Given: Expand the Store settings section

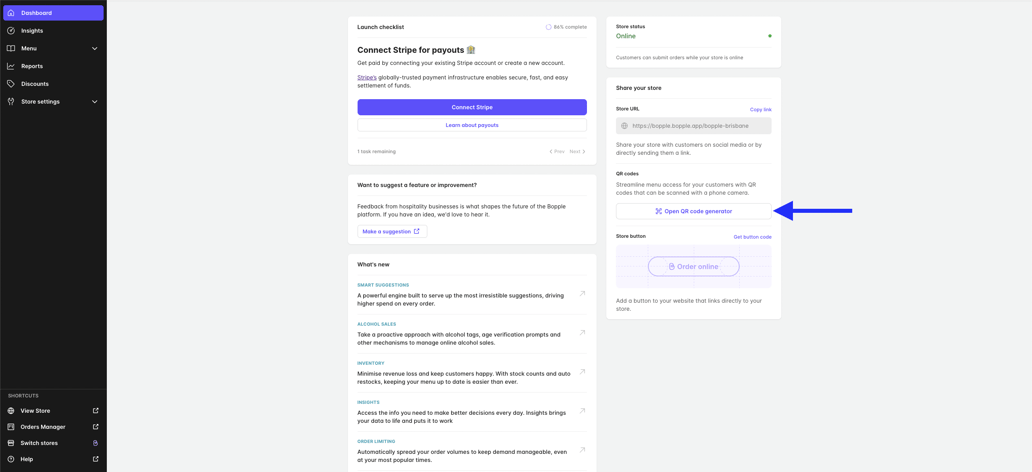Looking at the screenshot, I should [x=95, y=101].
